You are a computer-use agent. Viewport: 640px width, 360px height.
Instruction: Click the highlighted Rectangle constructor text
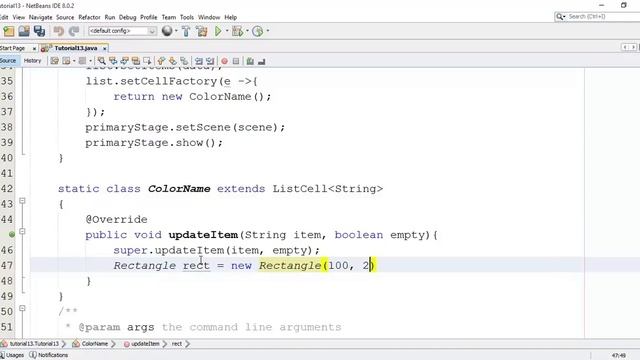pos(290,266)
